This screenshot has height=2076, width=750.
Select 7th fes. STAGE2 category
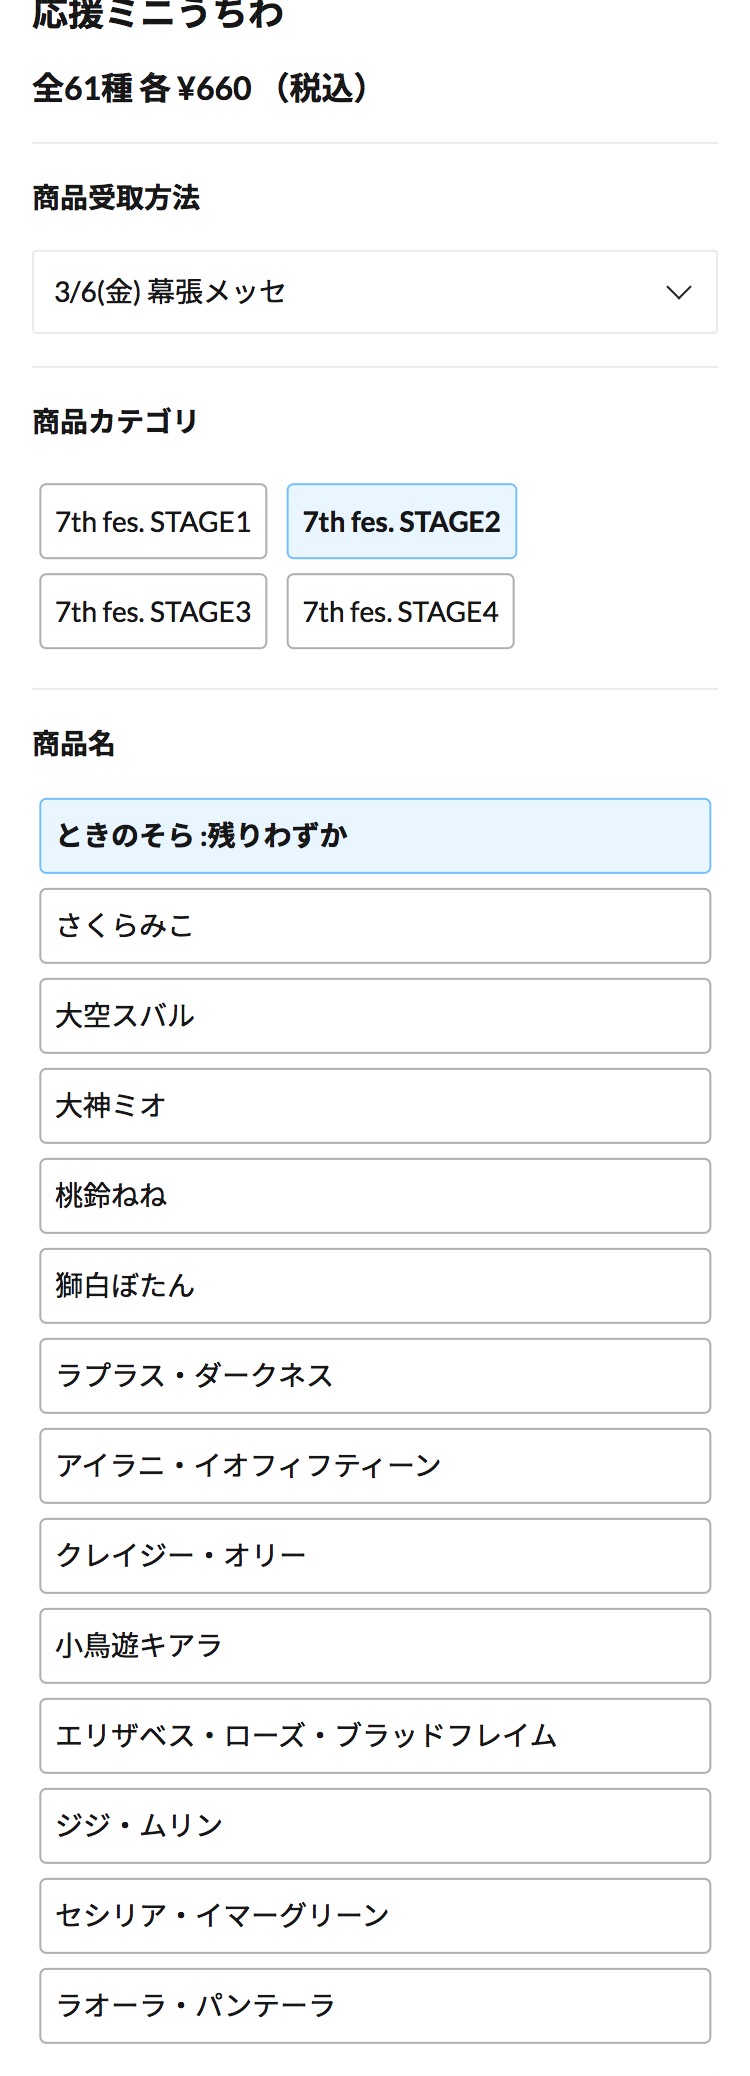click(x=401, y=521)
